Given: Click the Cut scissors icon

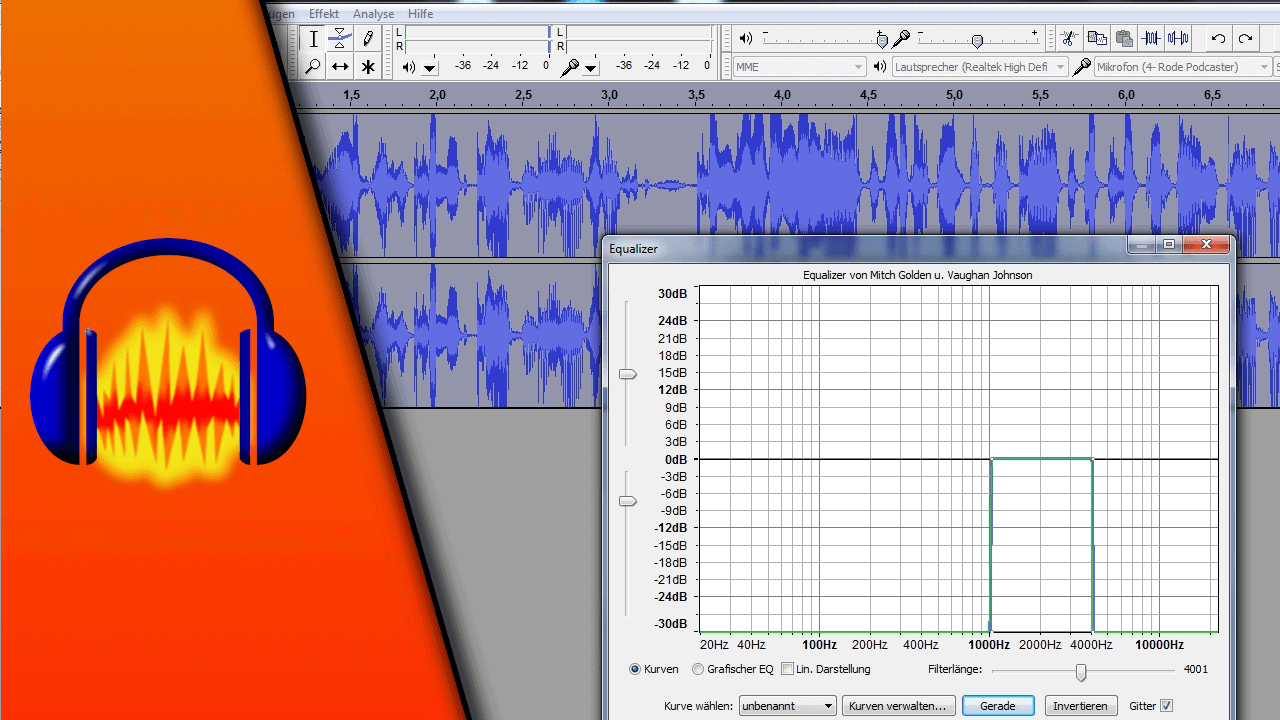Looking at the screenshot, I should click(1069, 39).
